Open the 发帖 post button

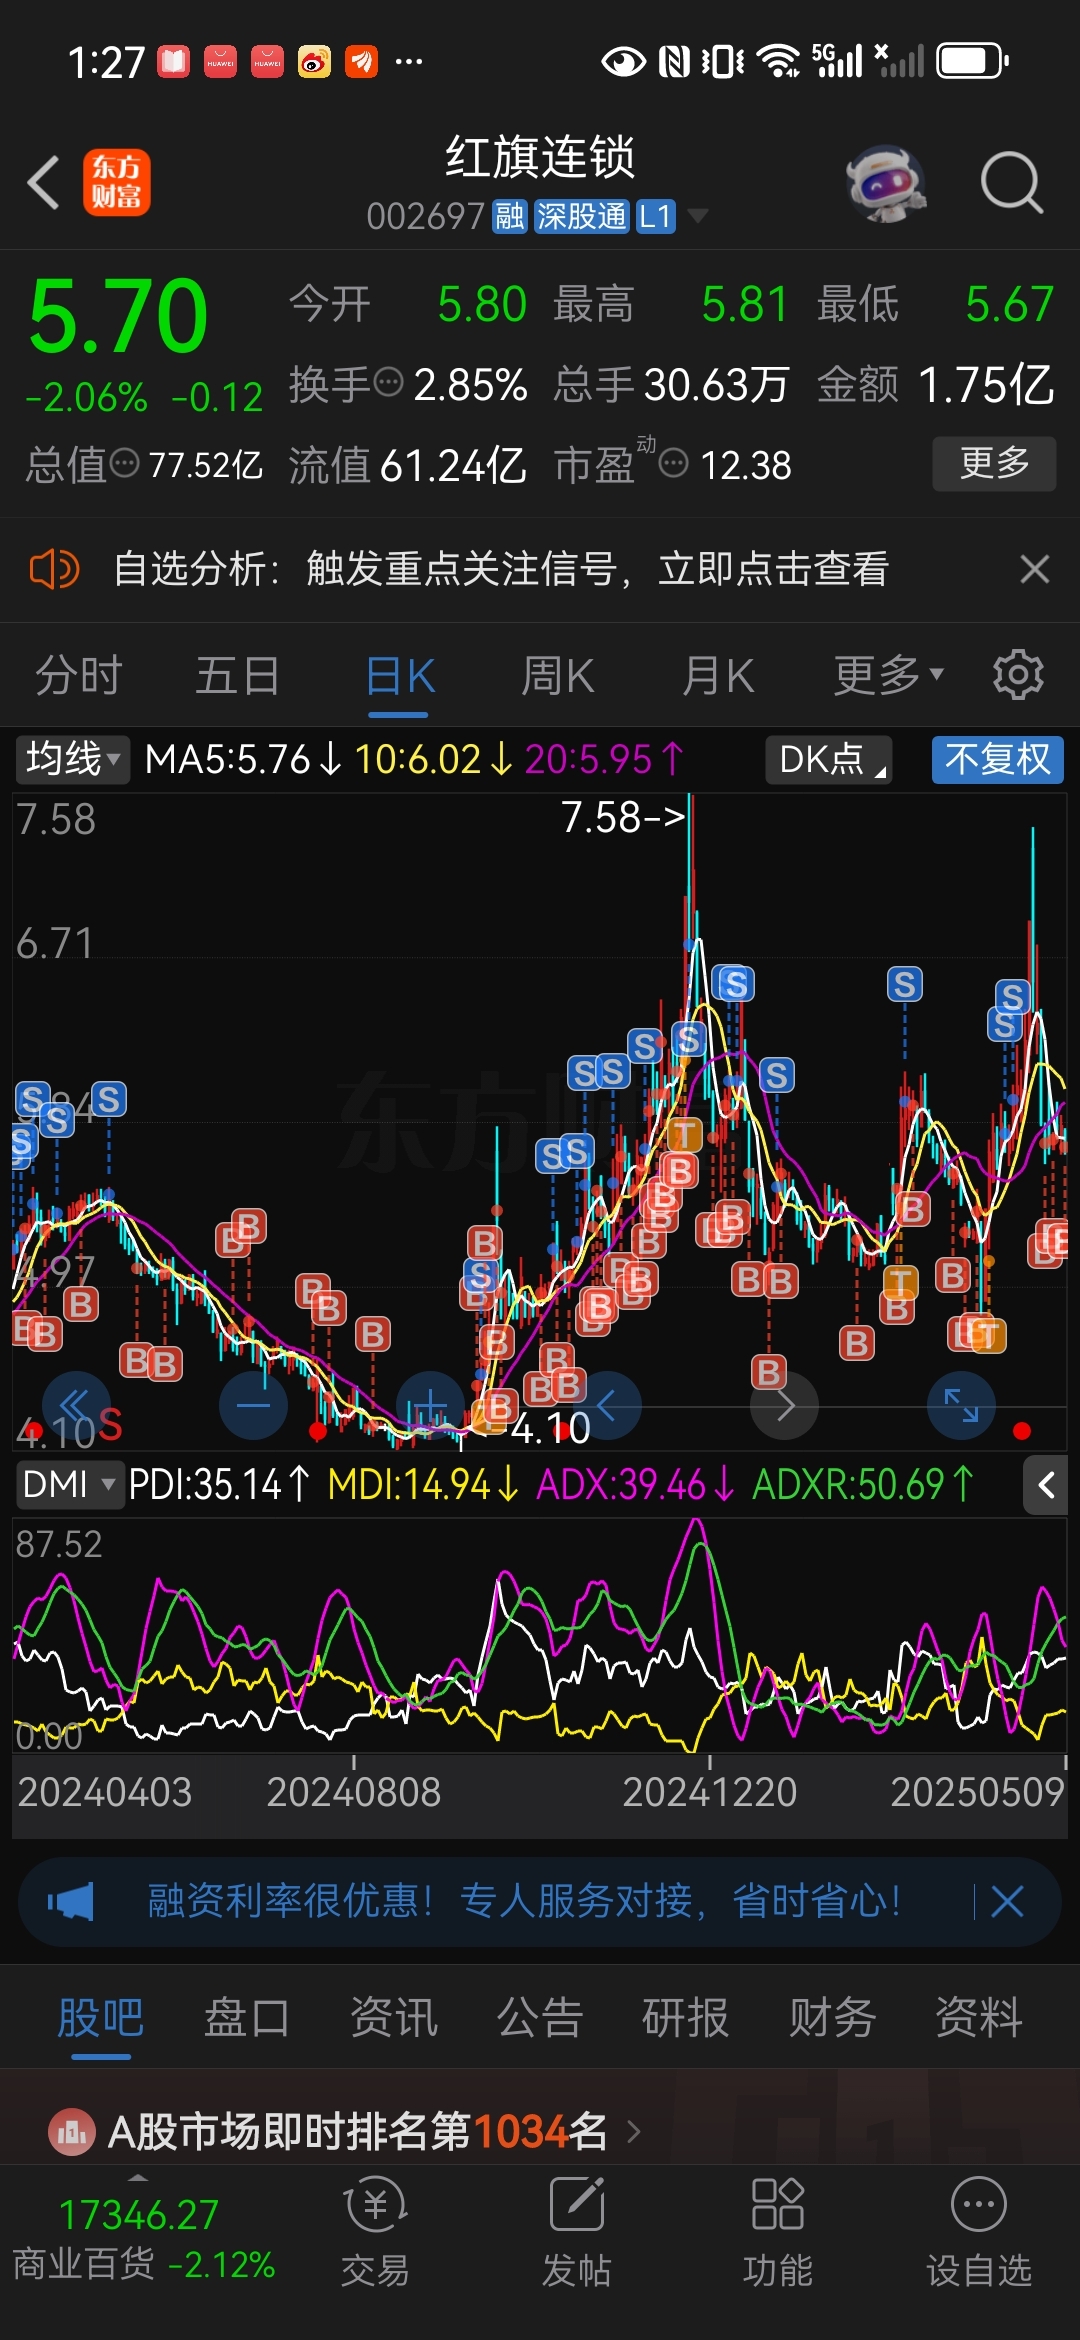click(x=577, y=2234)
